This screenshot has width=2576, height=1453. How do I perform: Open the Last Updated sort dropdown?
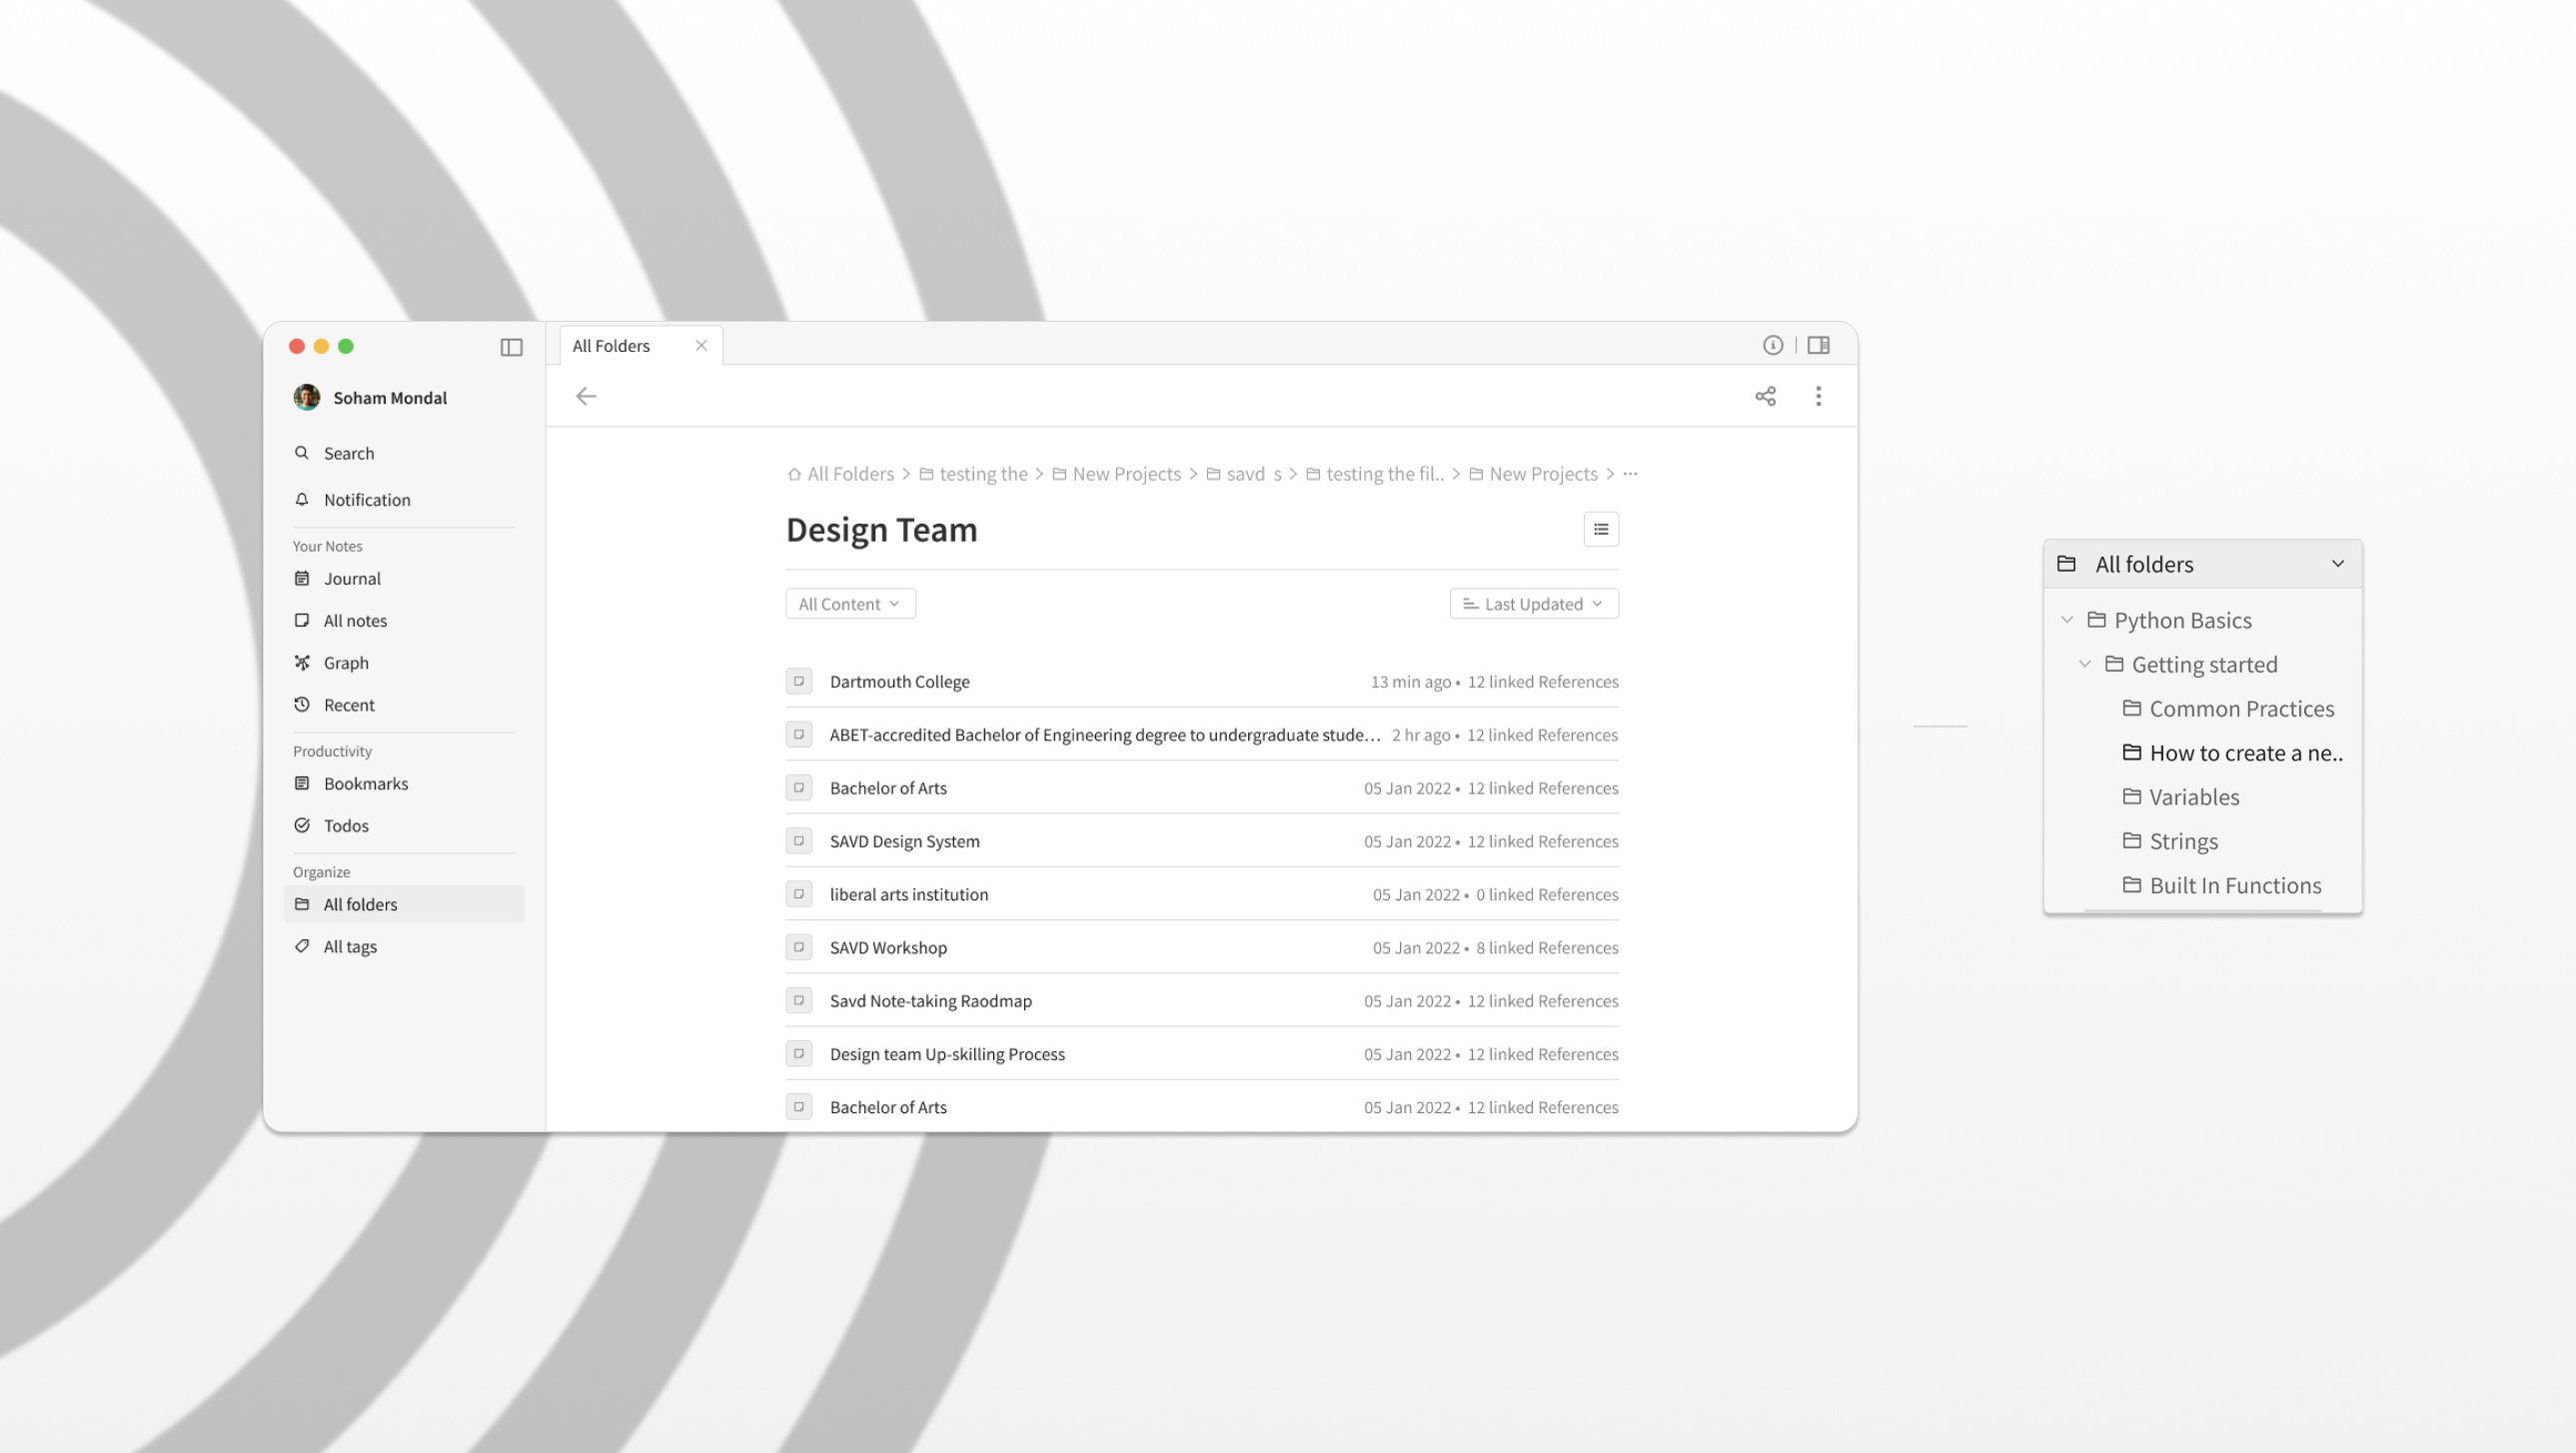tap(1533, 603)
